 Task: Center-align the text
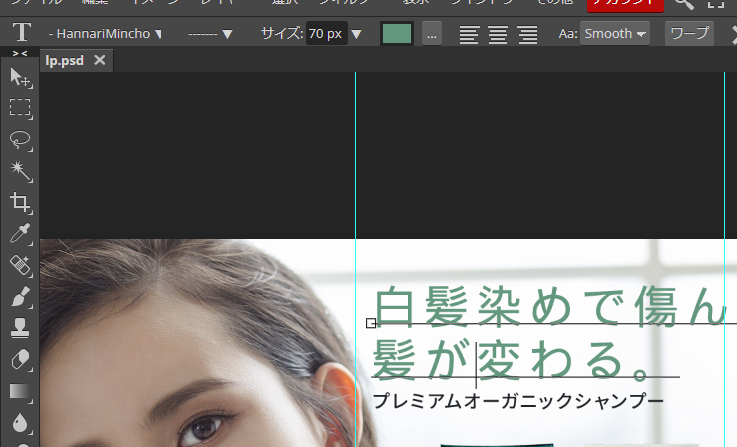tap(497, 34)
